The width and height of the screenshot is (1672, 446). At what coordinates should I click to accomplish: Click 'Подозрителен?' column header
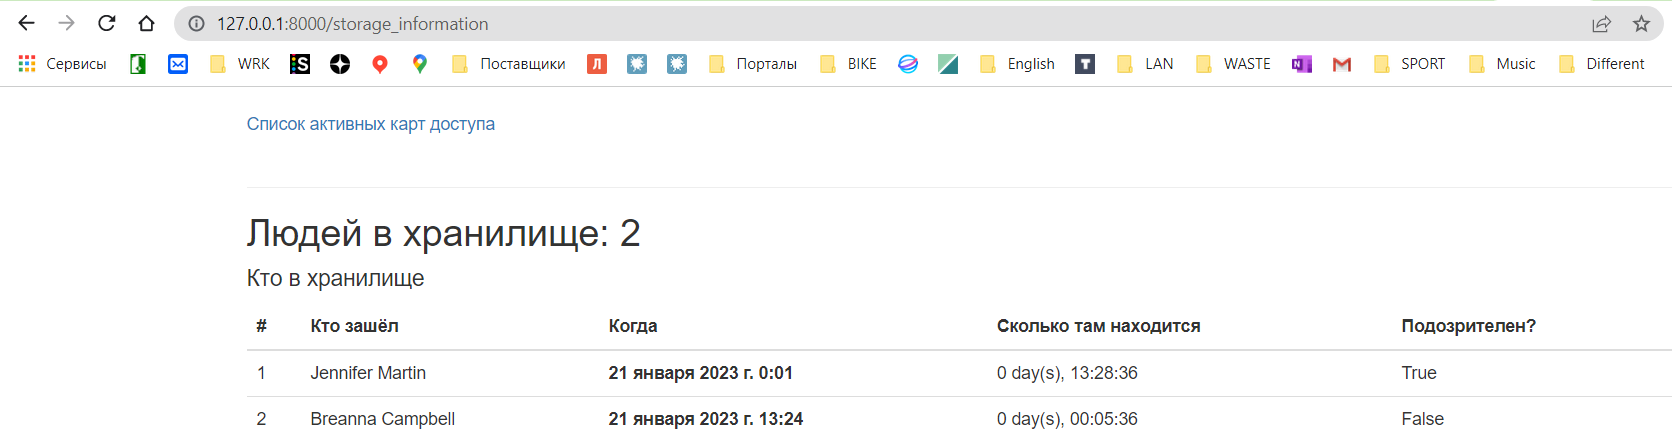(x=1469, y=326)
